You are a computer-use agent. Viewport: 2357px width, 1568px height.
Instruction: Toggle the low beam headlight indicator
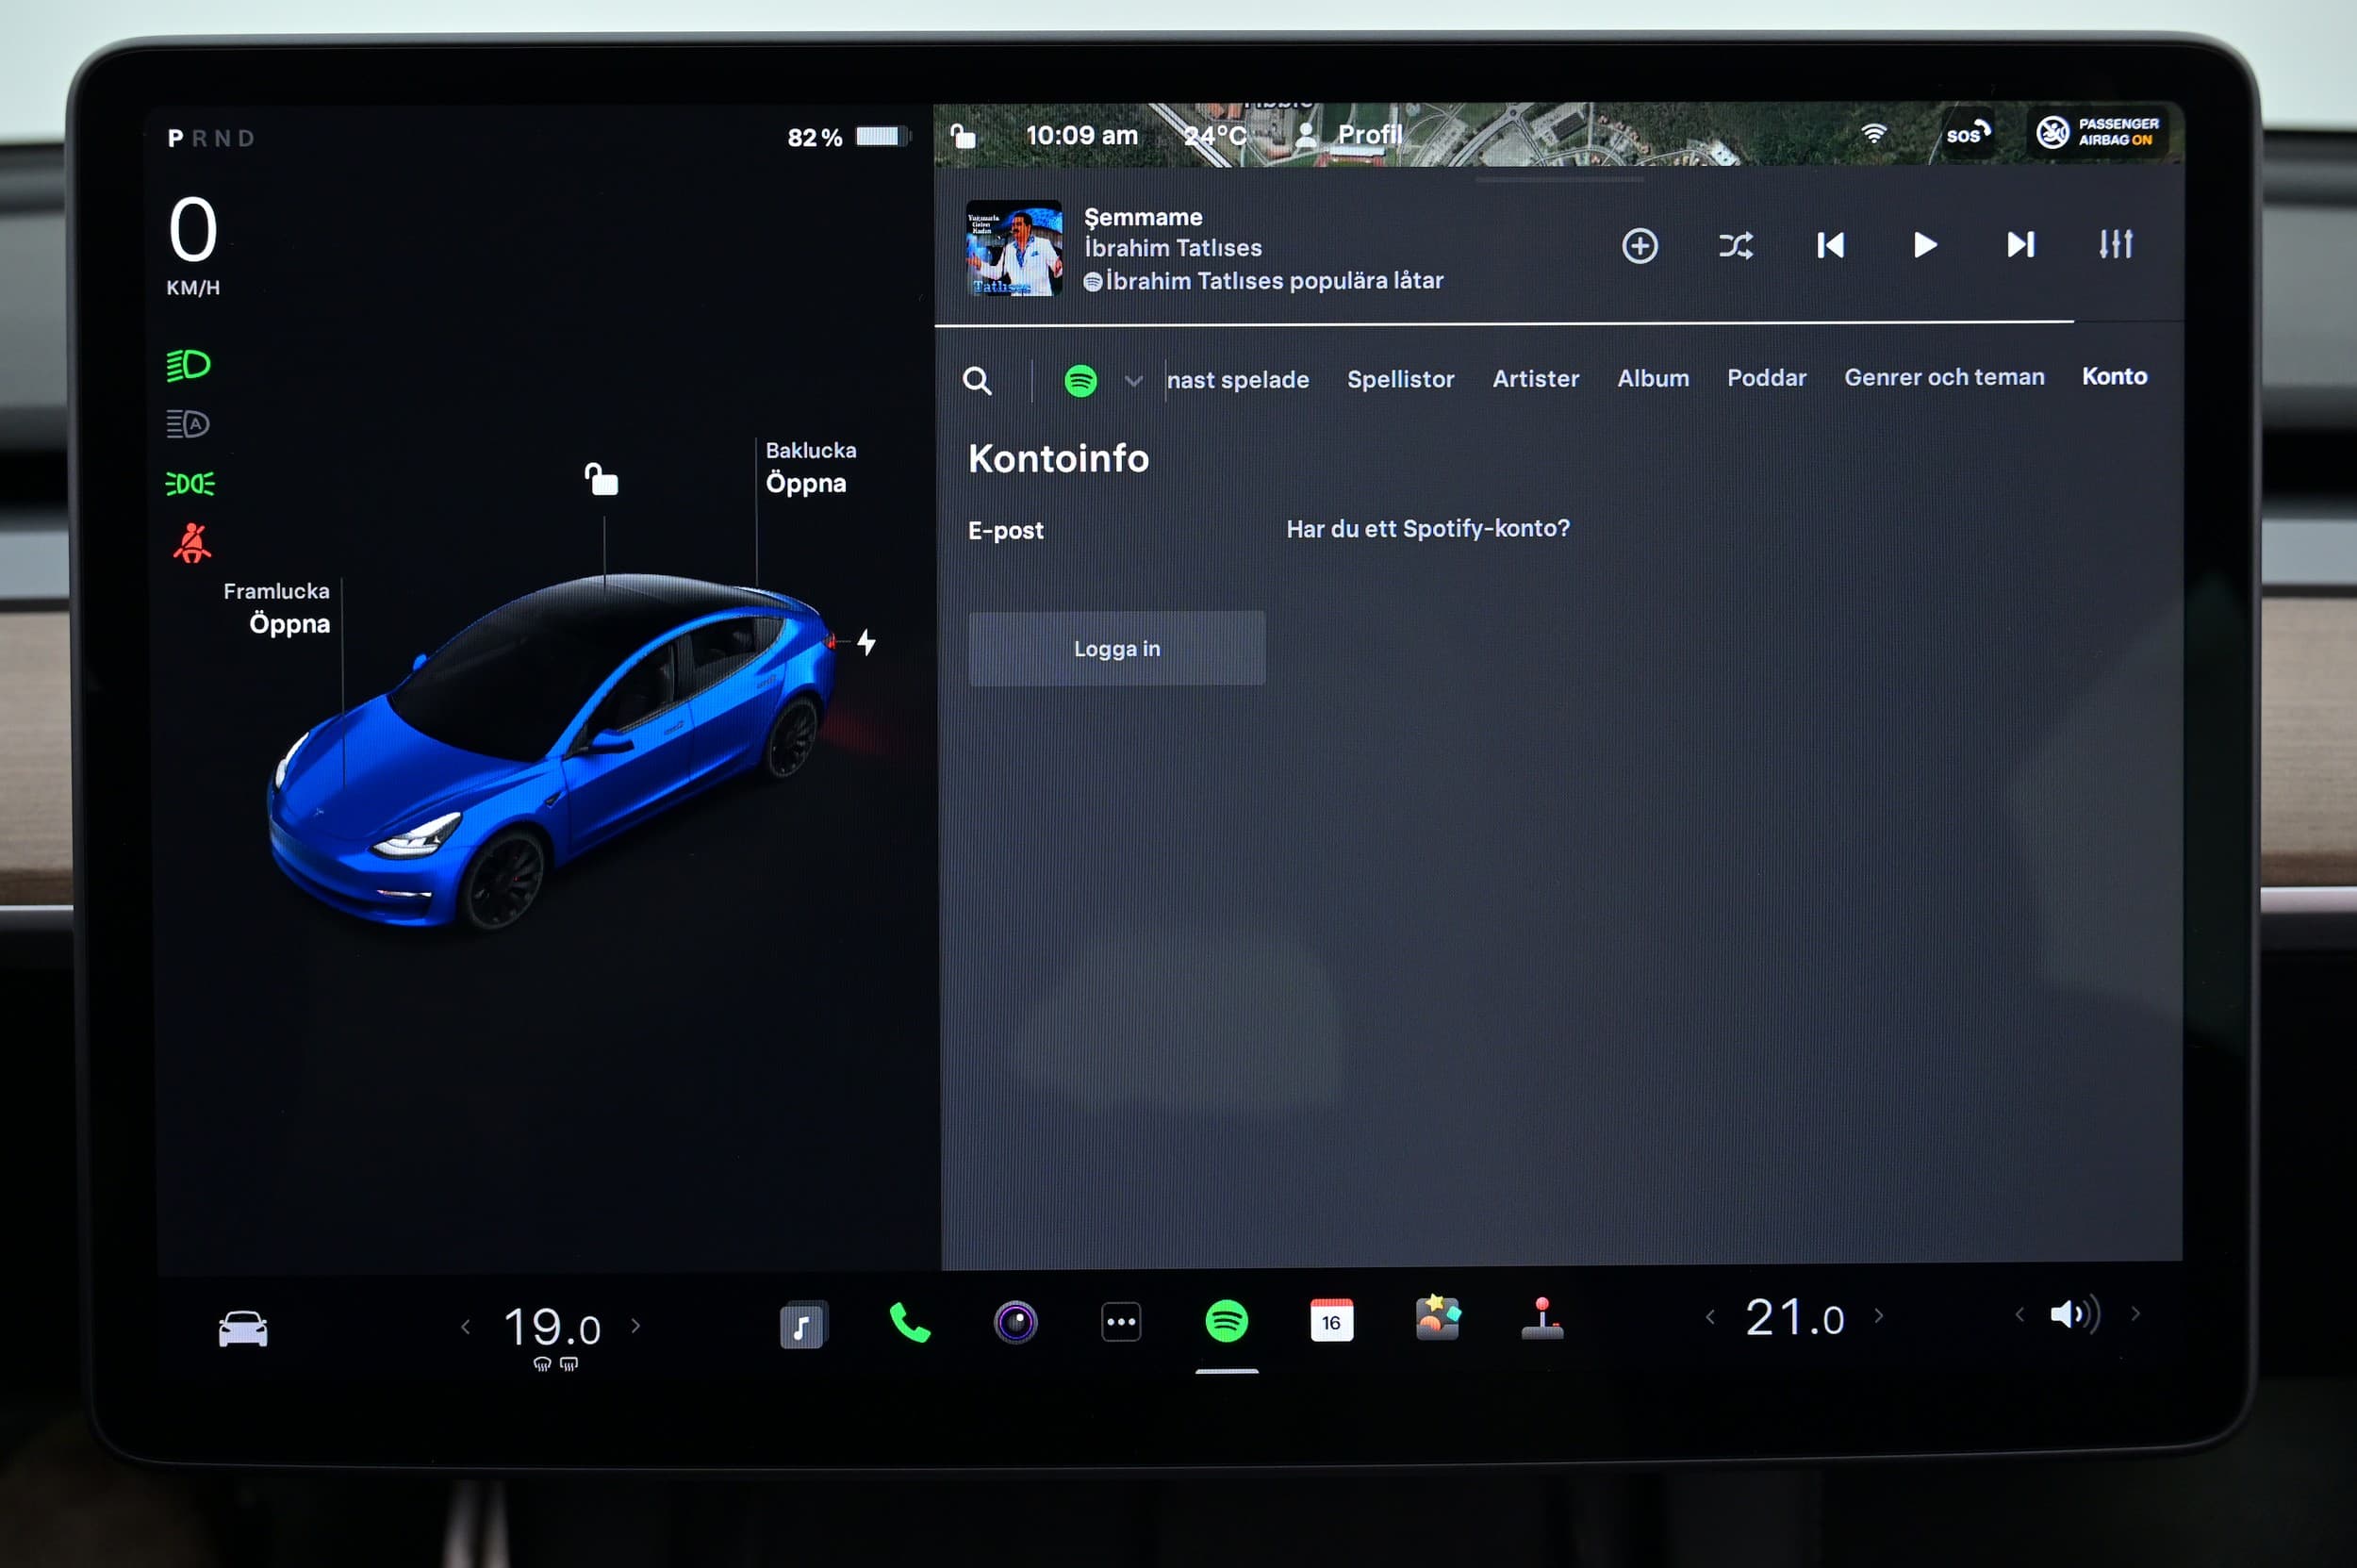(188, 365)
